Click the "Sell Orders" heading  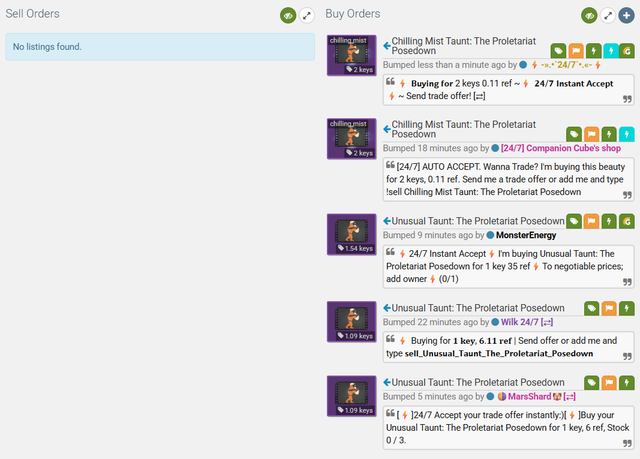[33, 13]
